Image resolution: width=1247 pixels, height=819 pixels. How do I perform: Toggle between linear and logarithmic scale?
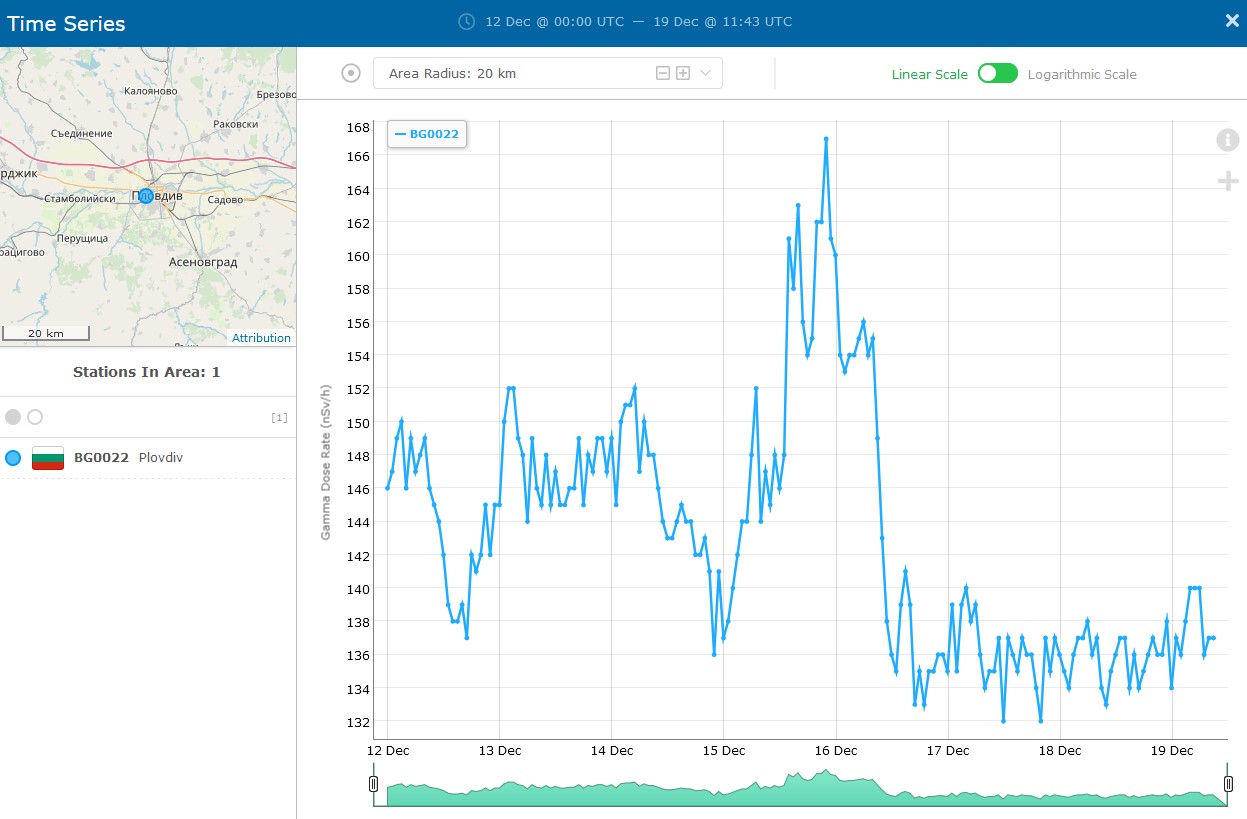coord(997,74)
